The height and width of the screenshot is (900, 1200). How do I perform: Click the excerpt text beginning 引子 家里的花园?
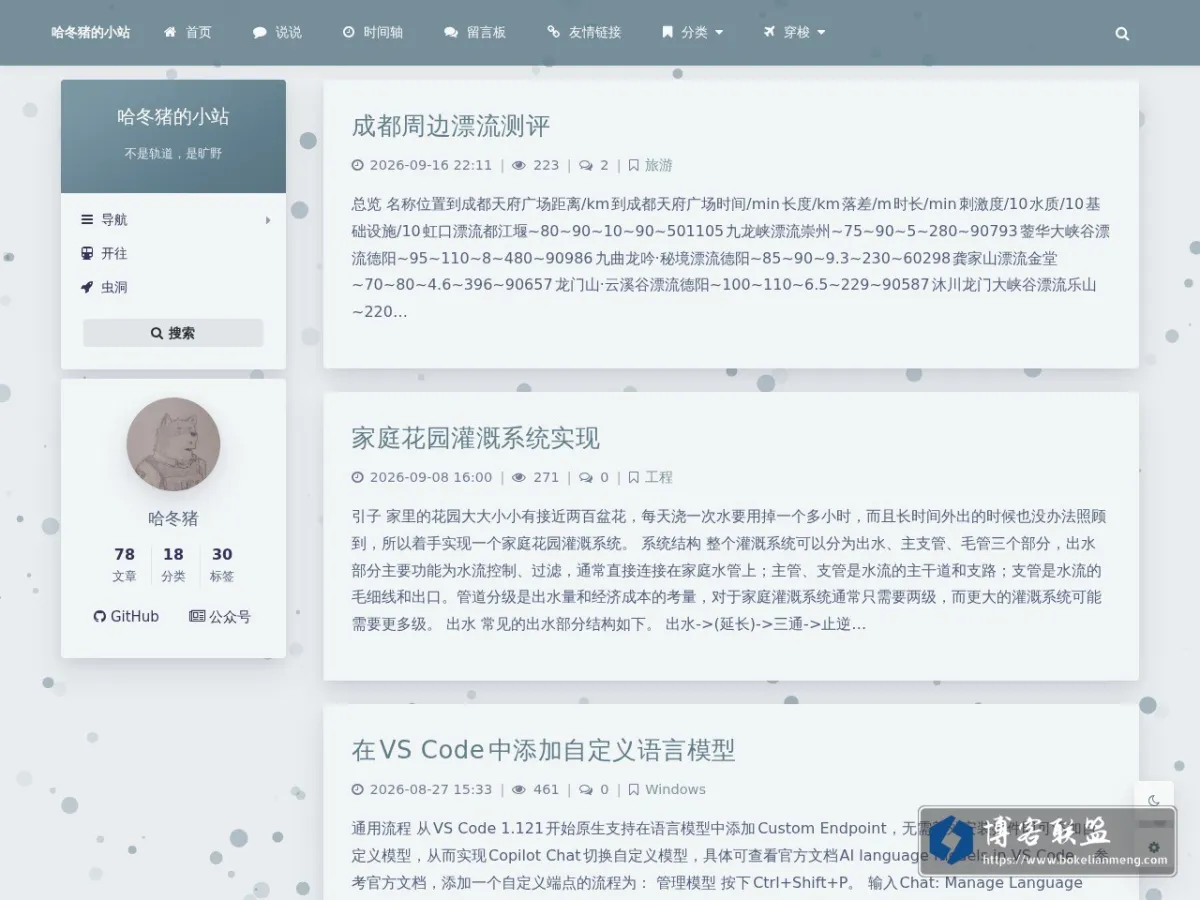731,570
